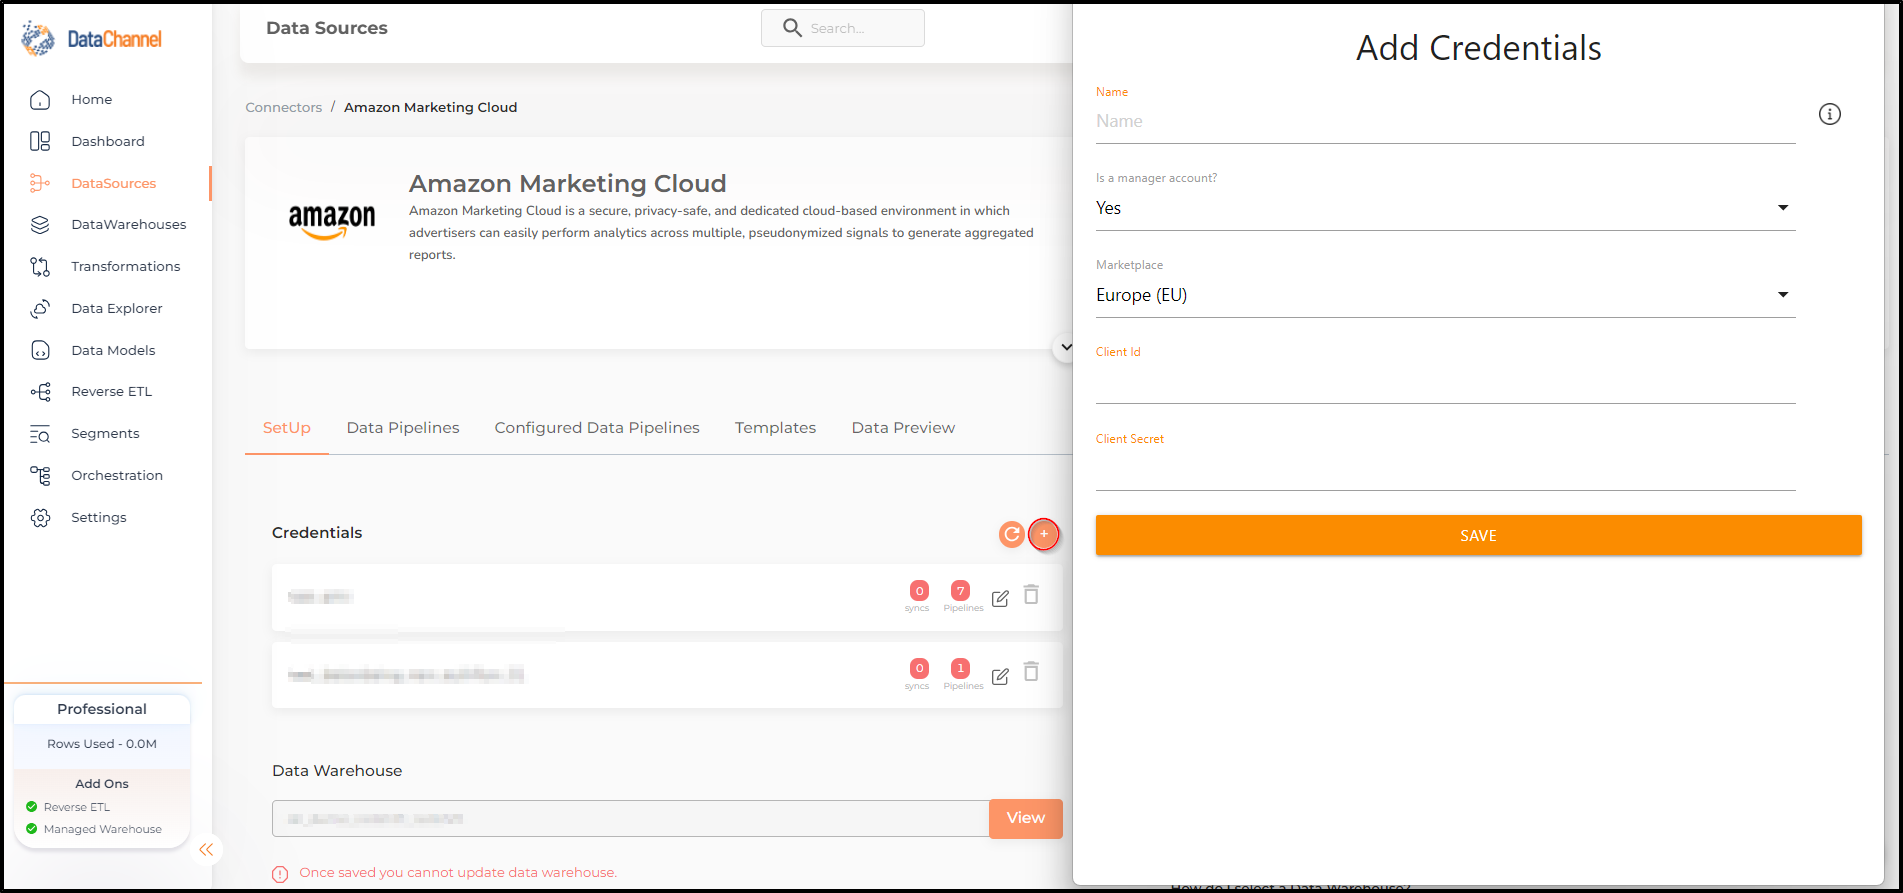Go to Orchestration in the sidebar
1903x893 pixels.
point(117,476)
